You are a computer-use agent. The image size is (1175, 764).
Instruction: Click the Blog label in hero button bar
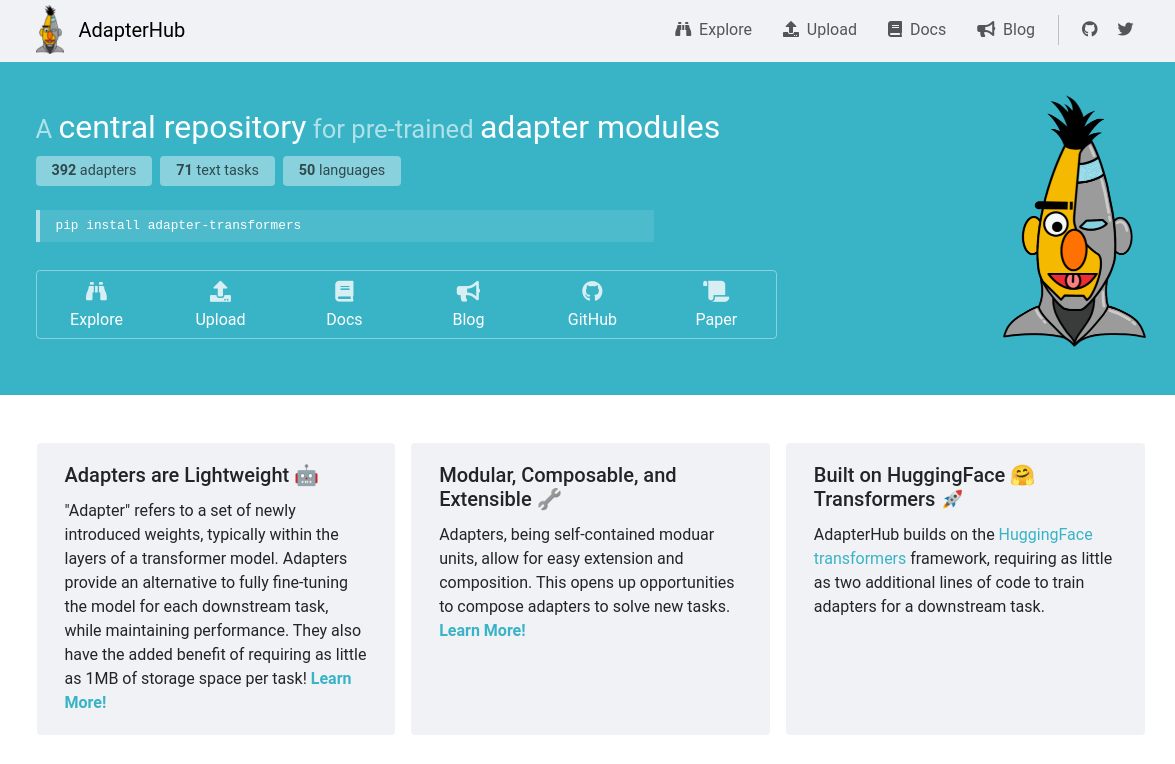point(468,319)
